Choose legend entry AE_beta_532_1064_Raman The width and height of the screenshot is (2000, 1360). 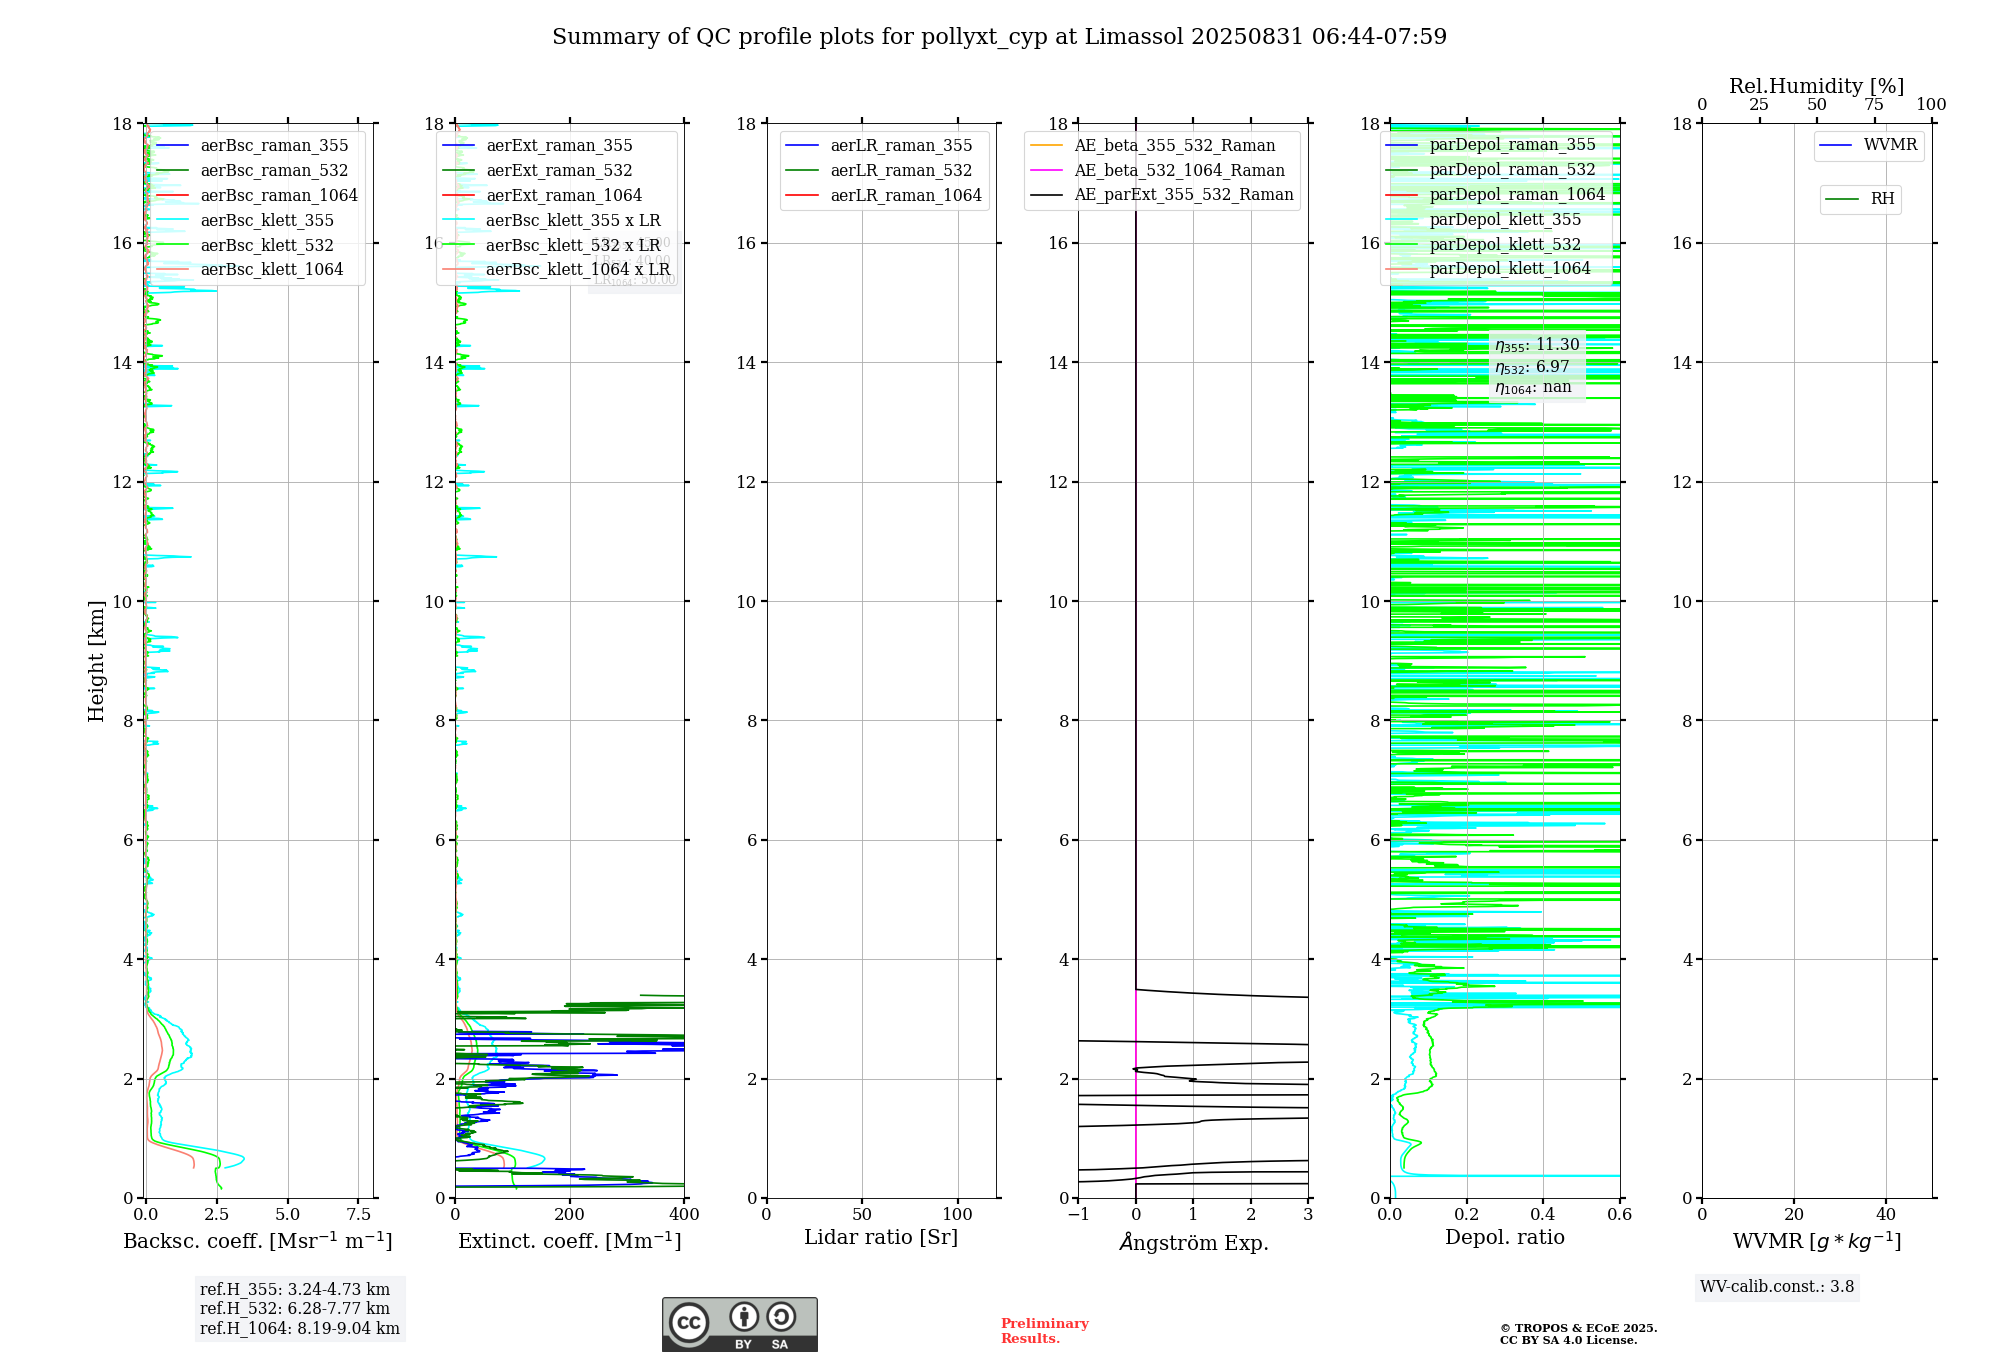(1158, 171)
